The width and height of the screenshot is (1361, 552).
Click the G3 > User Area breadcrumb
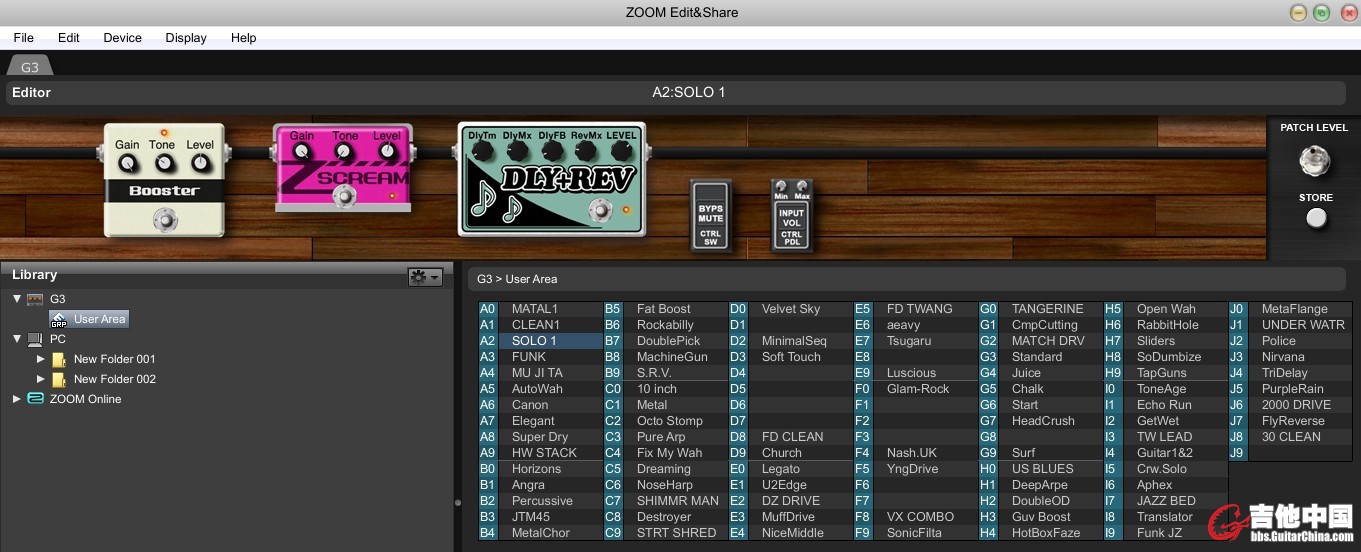click(x=517, y=279)
